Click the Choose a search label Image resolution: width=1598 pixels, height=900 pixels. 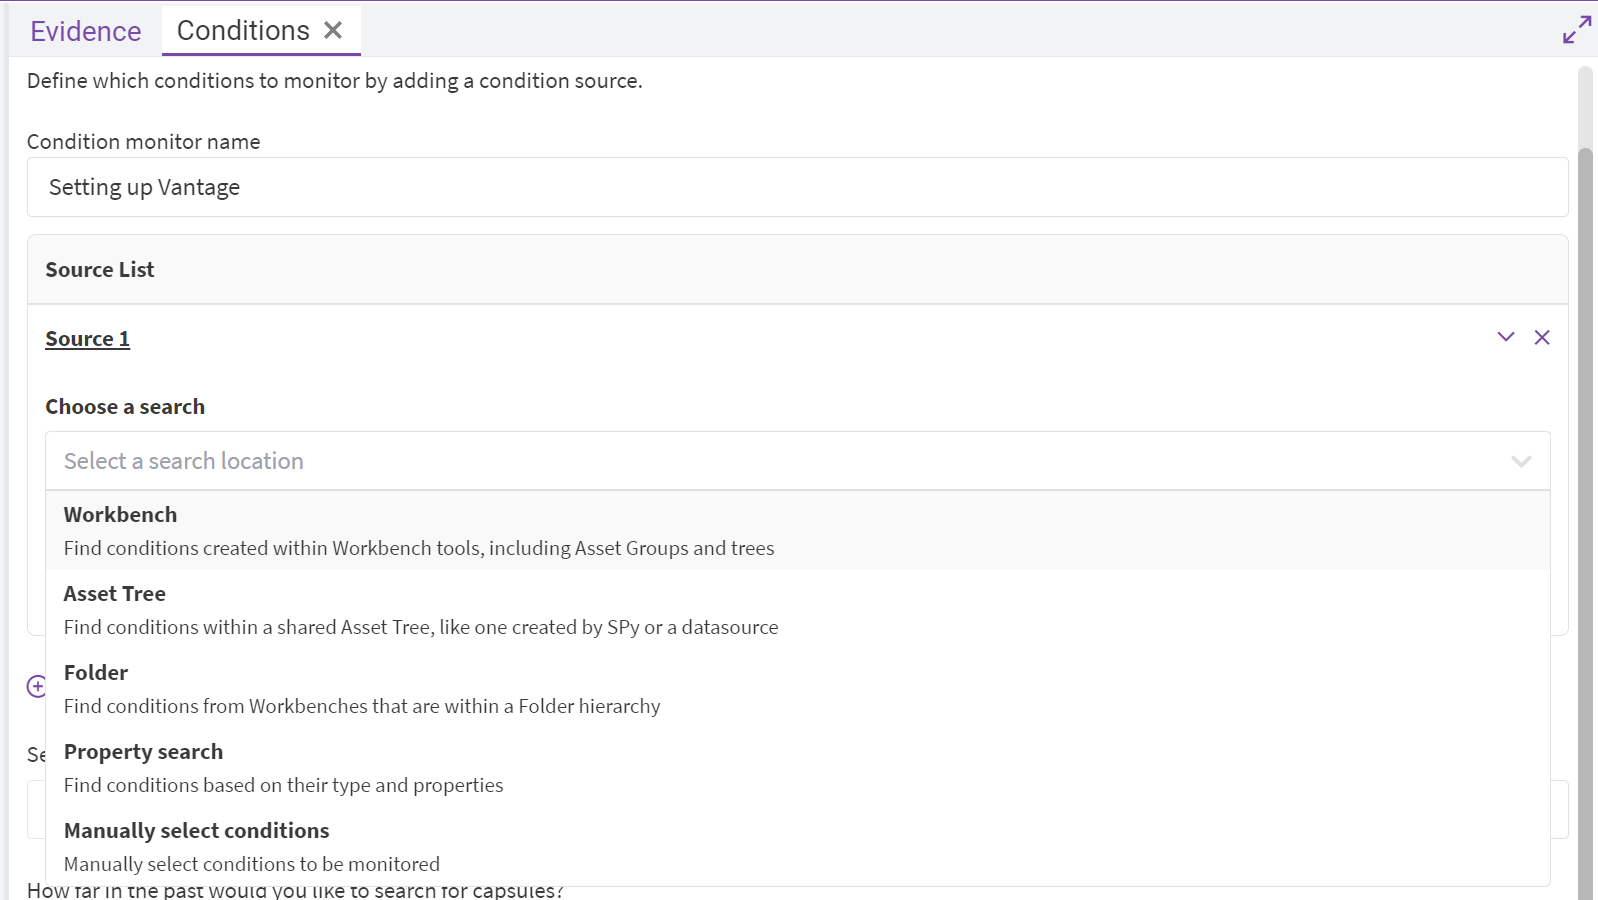pyautogui.click(x=125, y=407)
